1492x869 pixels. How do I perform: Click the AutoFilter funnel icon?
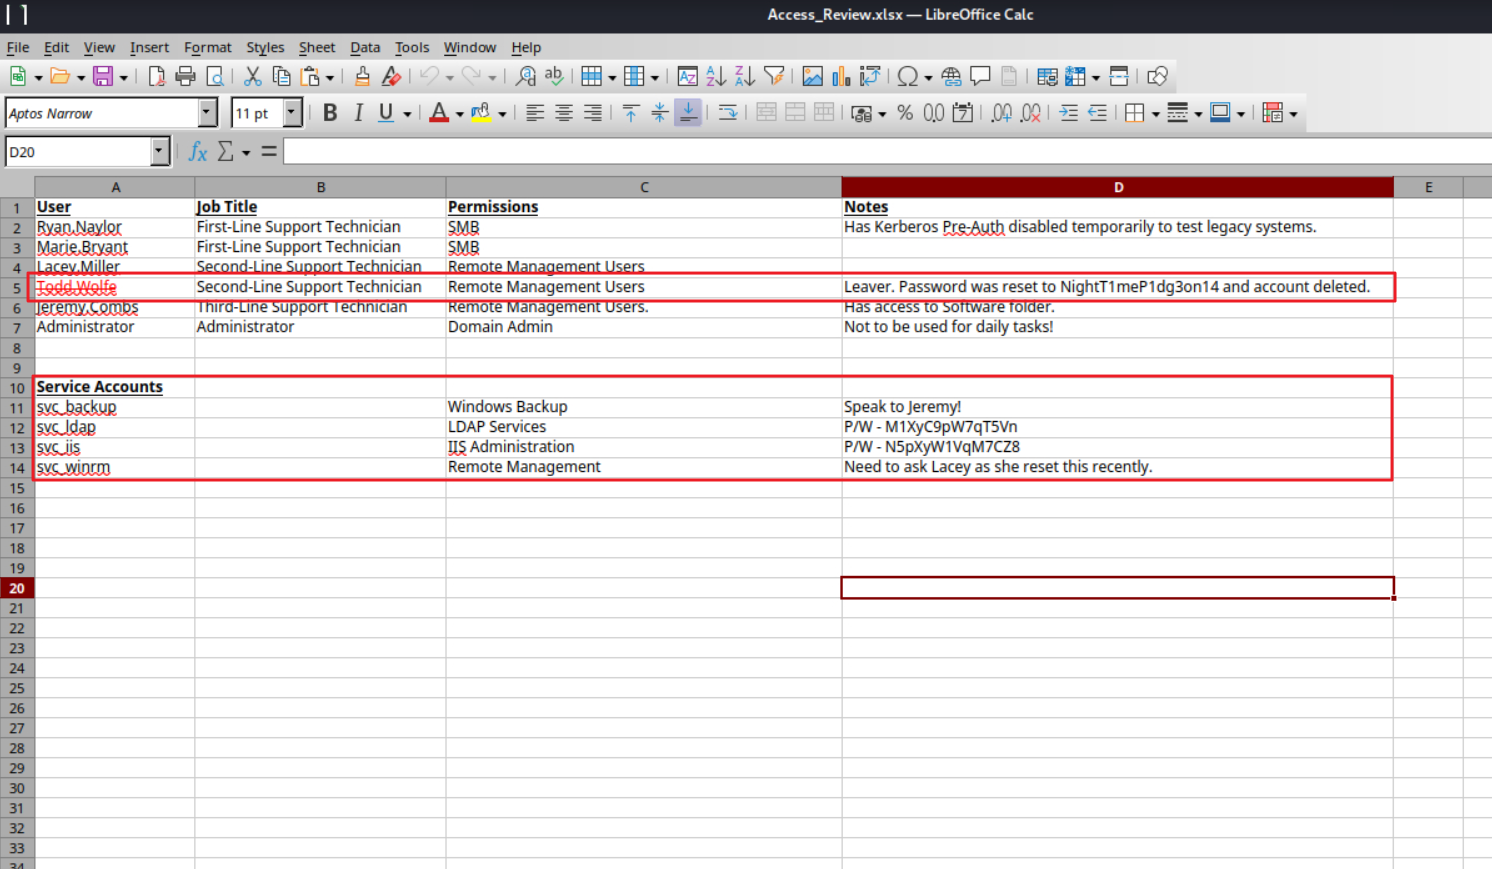click(x=773, y=77)
